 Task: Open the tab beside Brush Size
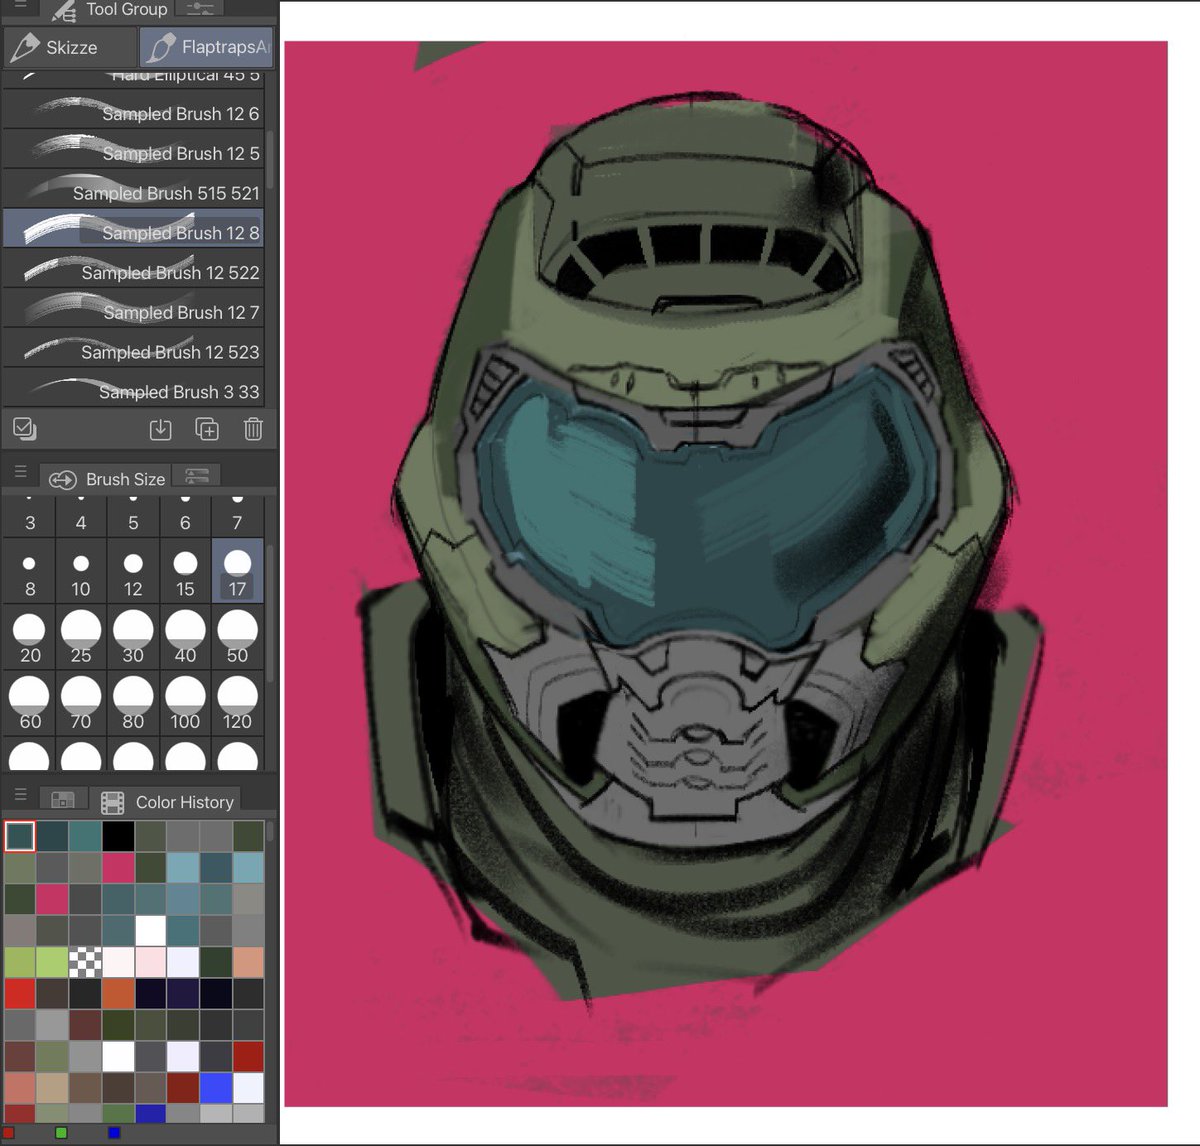[197, 477]
